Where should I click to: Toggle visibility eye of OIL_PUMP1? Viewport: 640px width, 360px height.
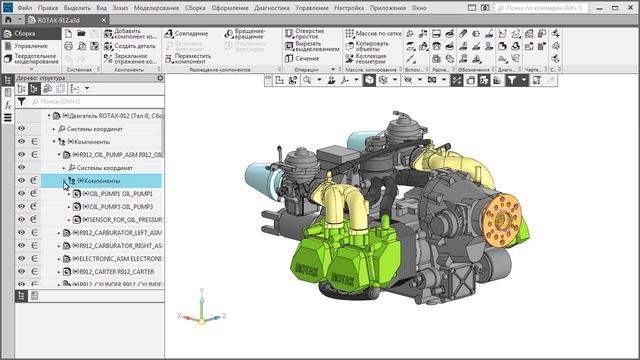(x=21, y=193)
